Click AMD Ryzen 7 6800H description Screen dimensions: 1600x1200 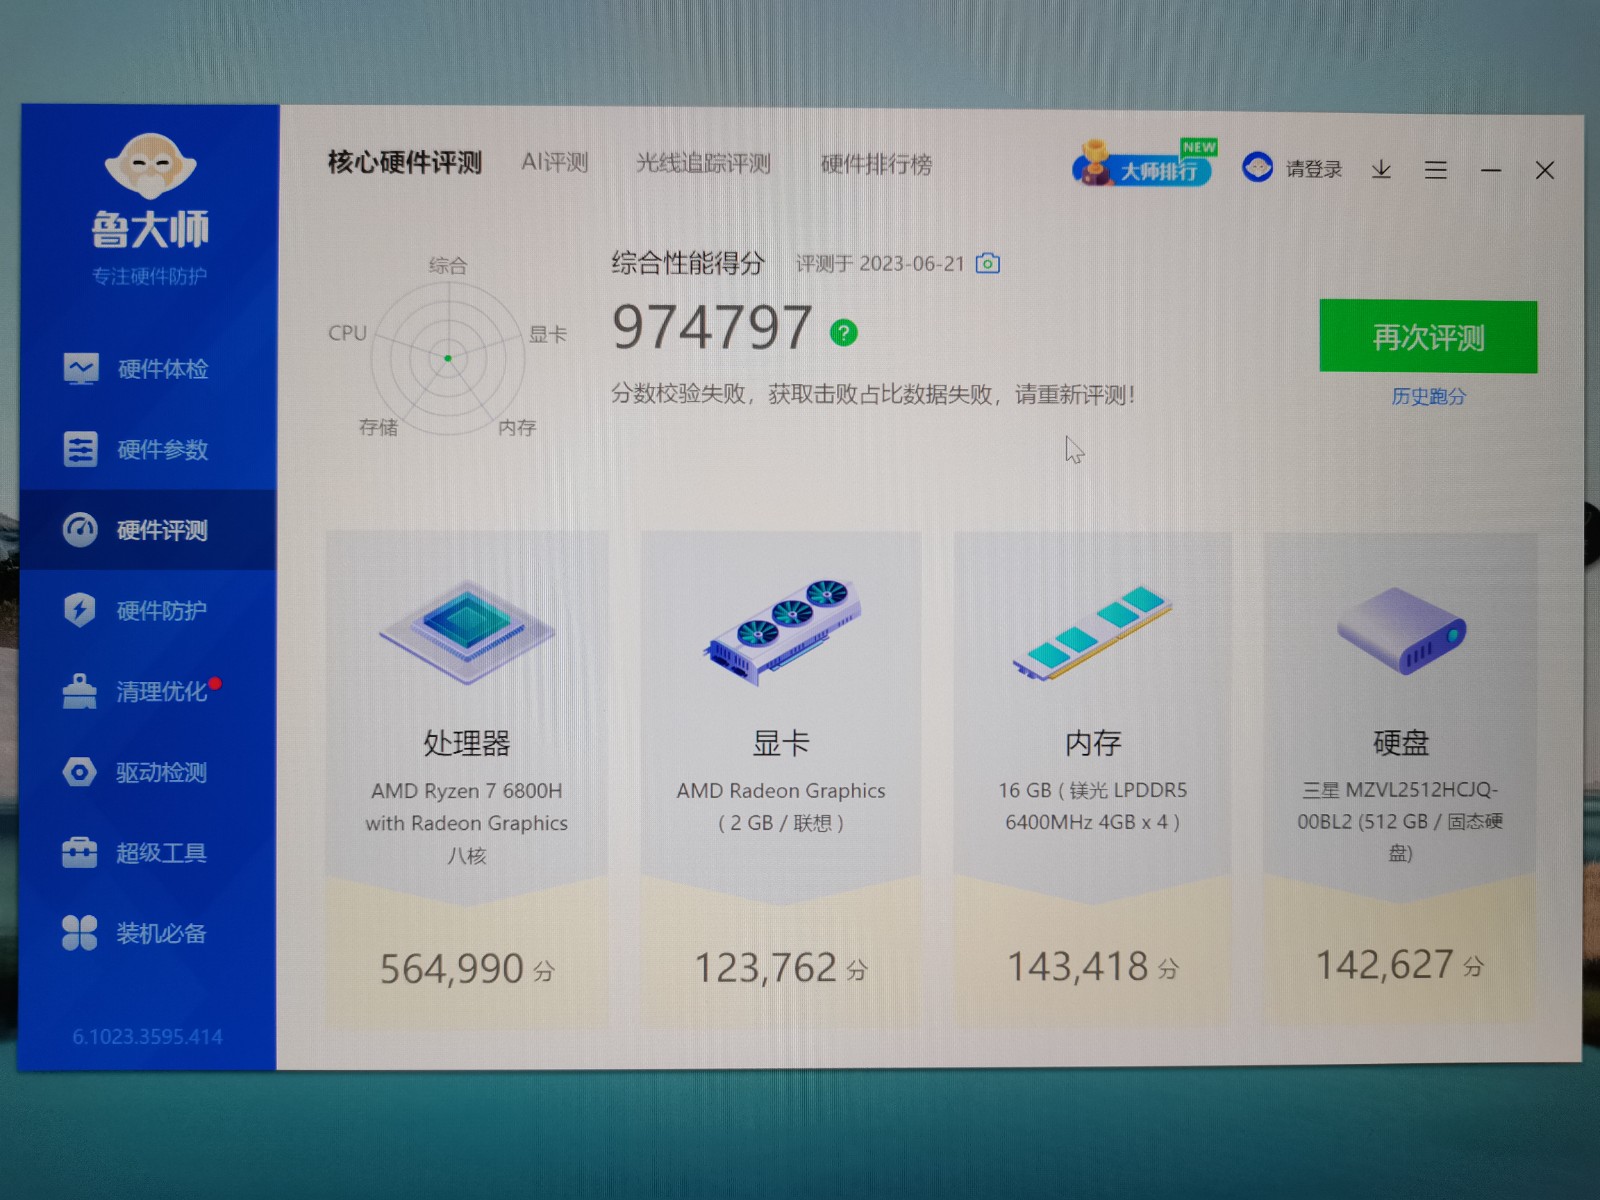coord(466,823)
